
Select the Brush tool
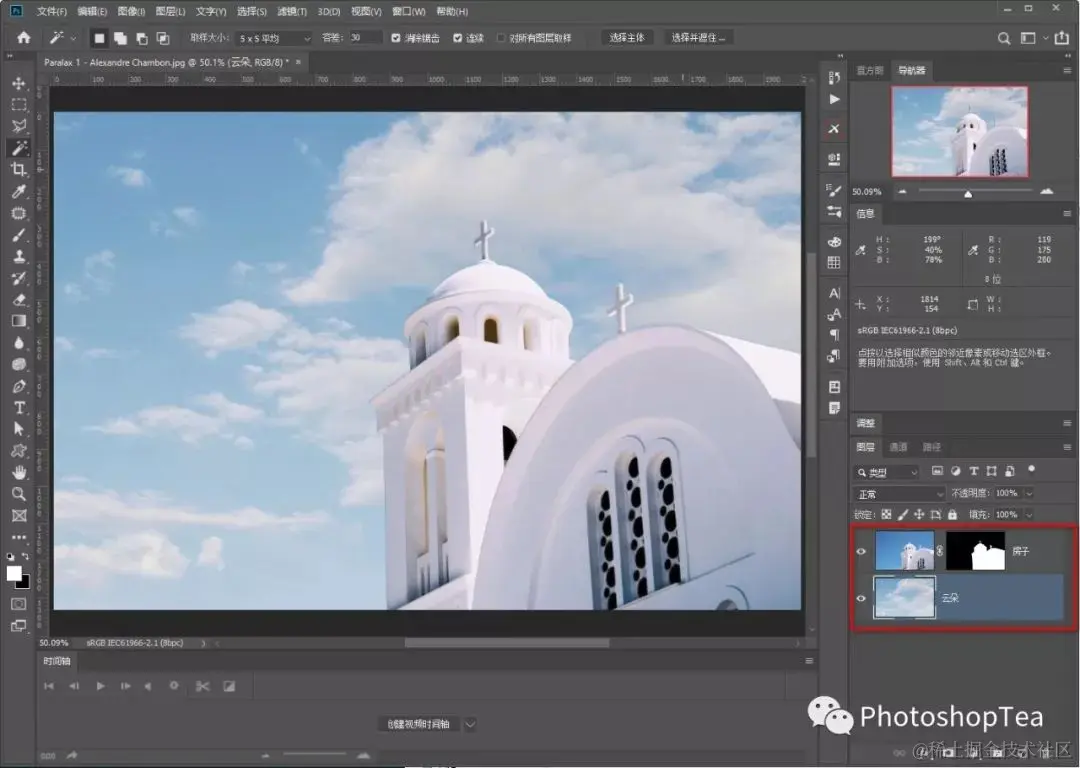pyautogui.click(x=19, y=235)
